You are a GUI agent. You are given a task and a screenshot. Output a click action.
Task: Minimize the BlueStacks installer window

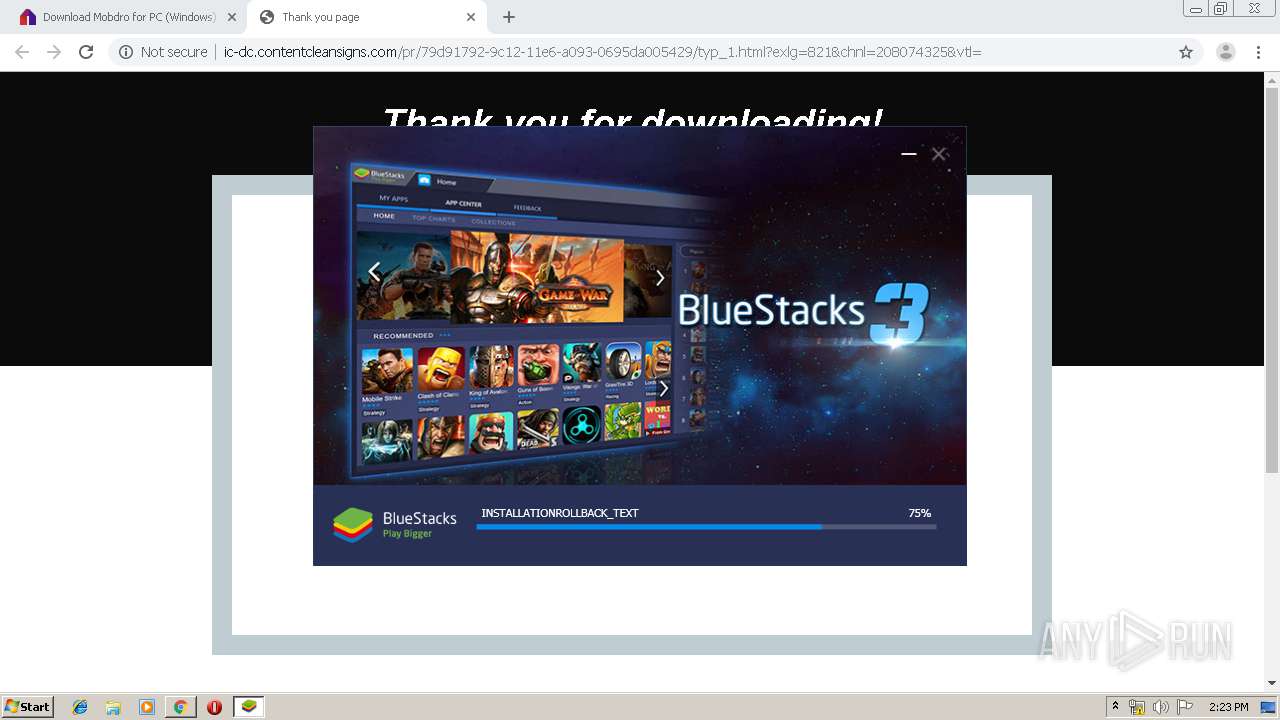[909, 154]
